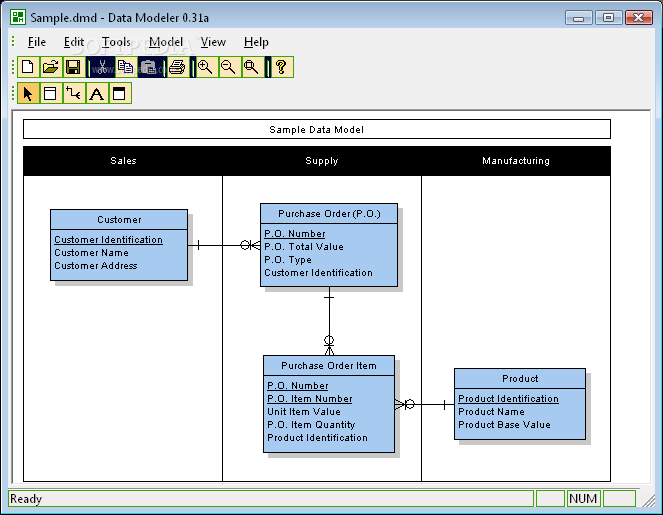
Task: Click Product Identification key in Product entity
Action: pyautogui.click(x=508, y=399)
